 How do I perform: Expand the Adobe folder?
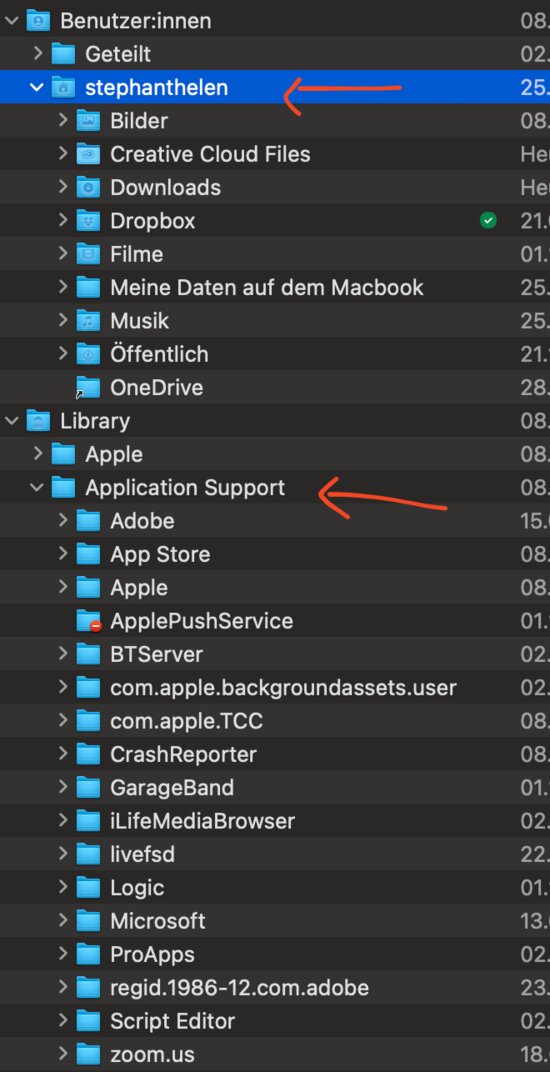63,520
